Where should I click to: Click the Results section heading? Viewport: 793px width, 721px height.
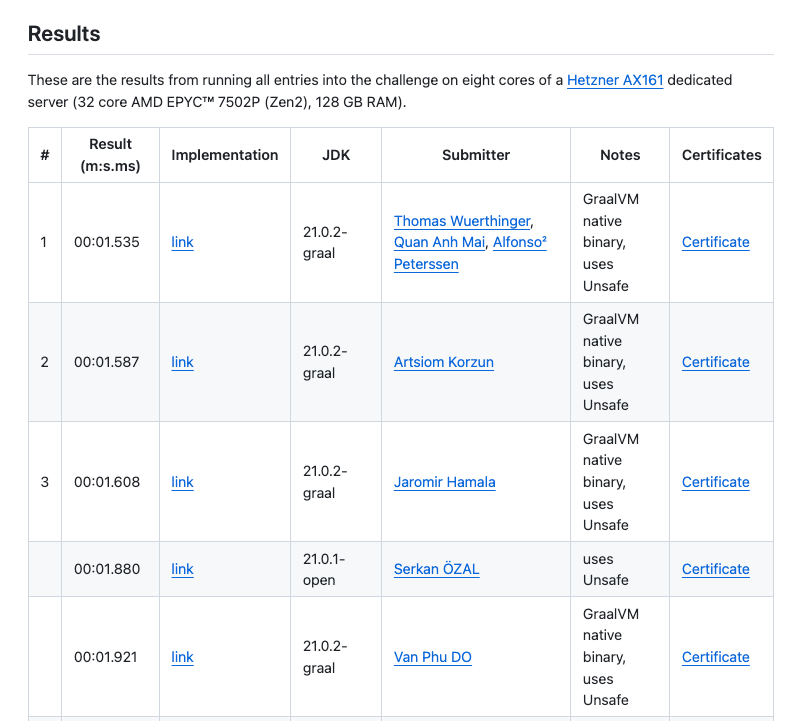(64, 34)
